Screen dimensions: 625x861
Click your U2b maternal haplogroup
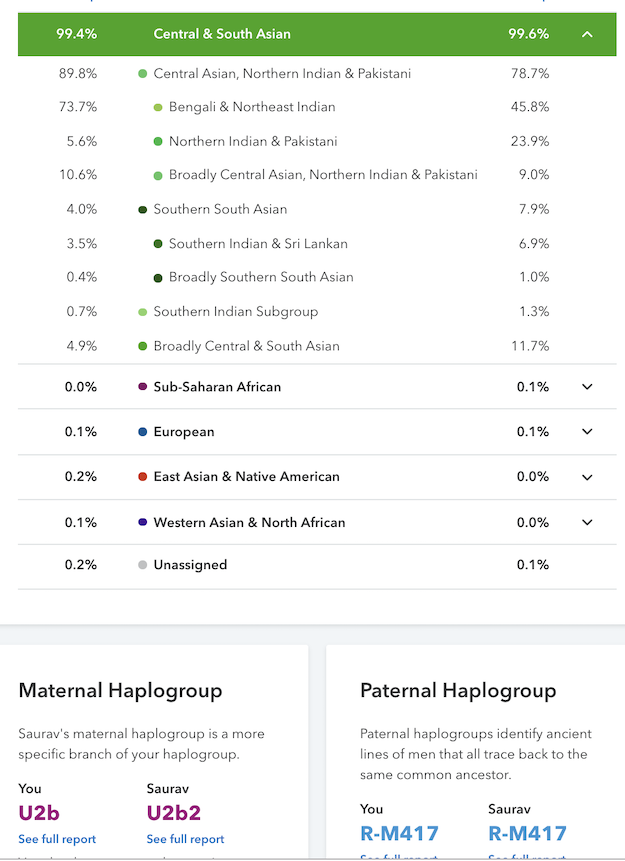pyautogui.click(x=41, y=813)
